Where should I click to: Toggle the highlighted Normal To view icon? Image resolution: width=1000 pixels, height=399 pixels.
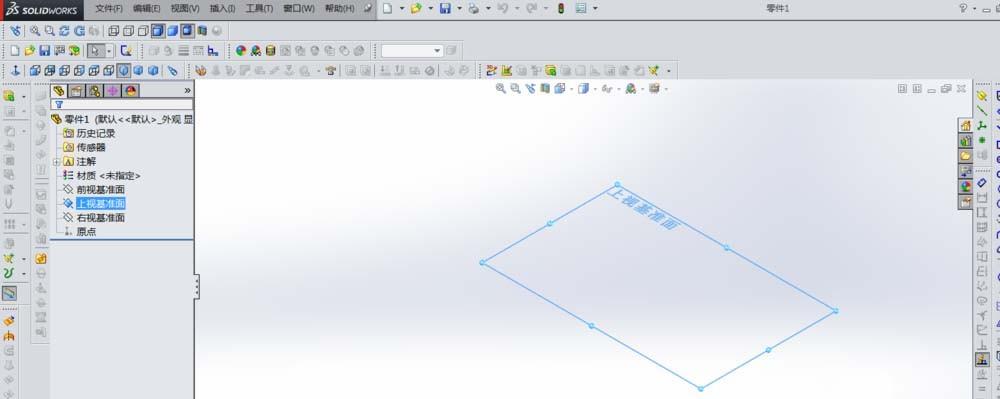point(123,70)
